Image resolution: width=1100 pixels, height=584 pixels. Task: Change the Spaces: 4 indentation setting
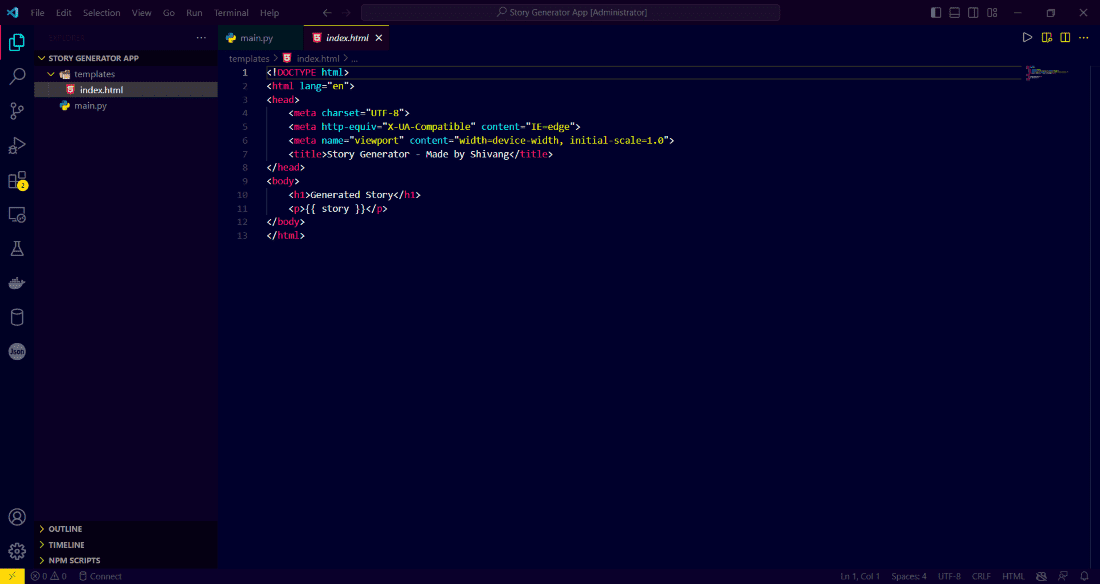909,576
